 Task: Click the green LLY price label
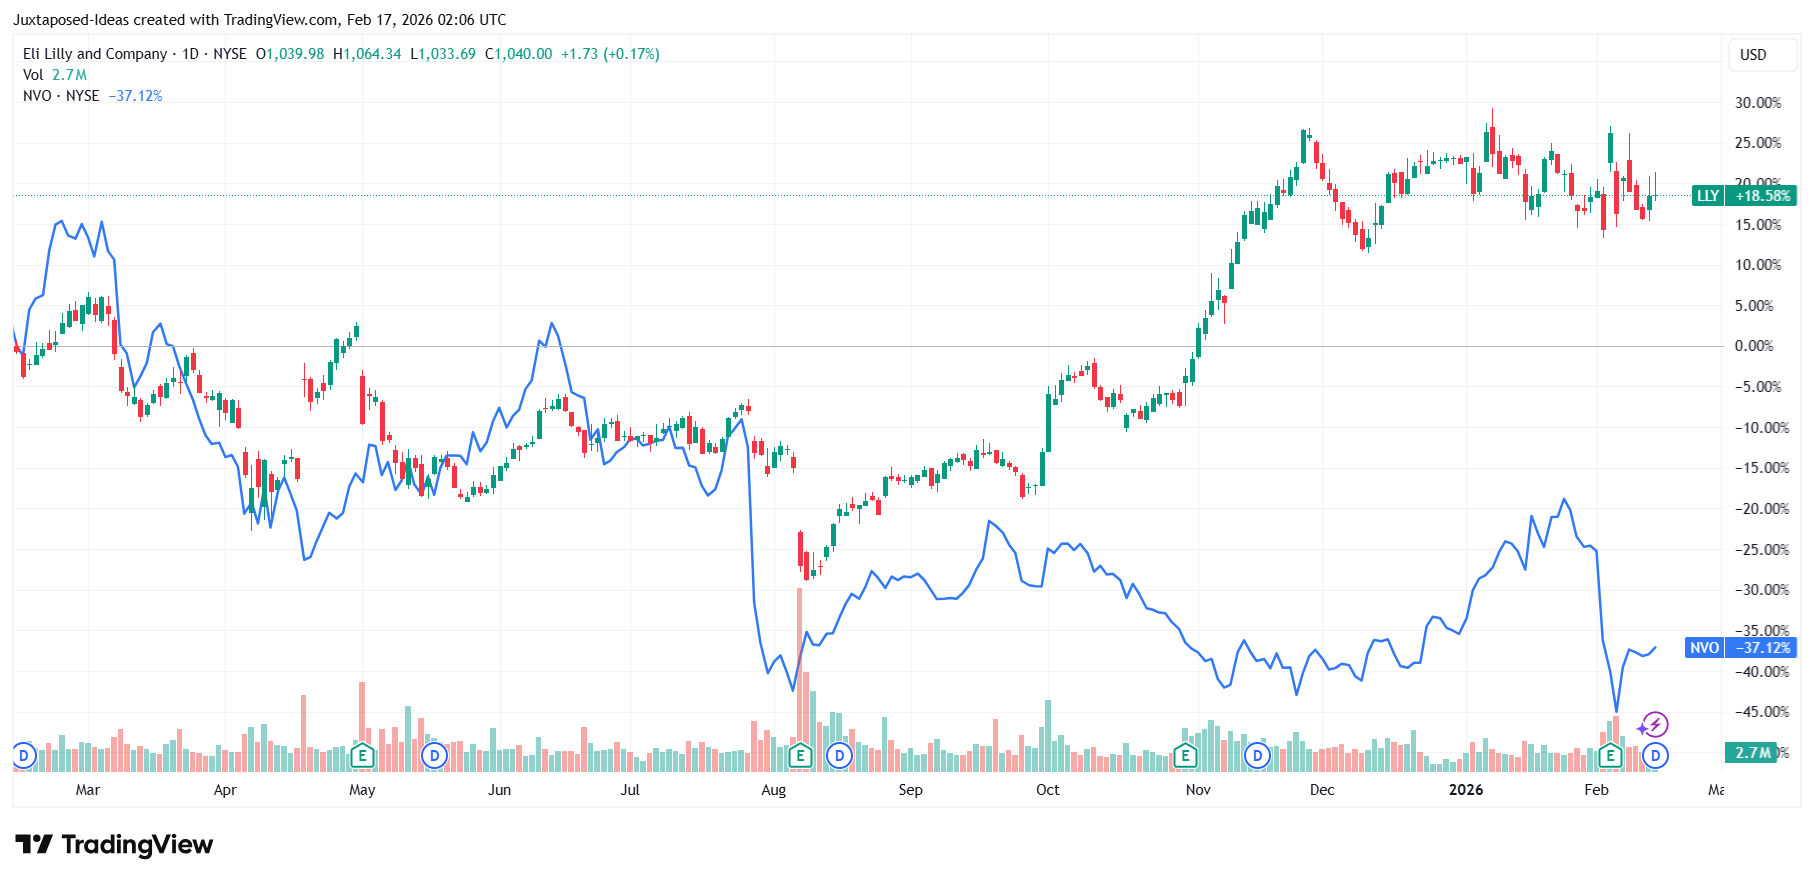(x=1744, y=196)
